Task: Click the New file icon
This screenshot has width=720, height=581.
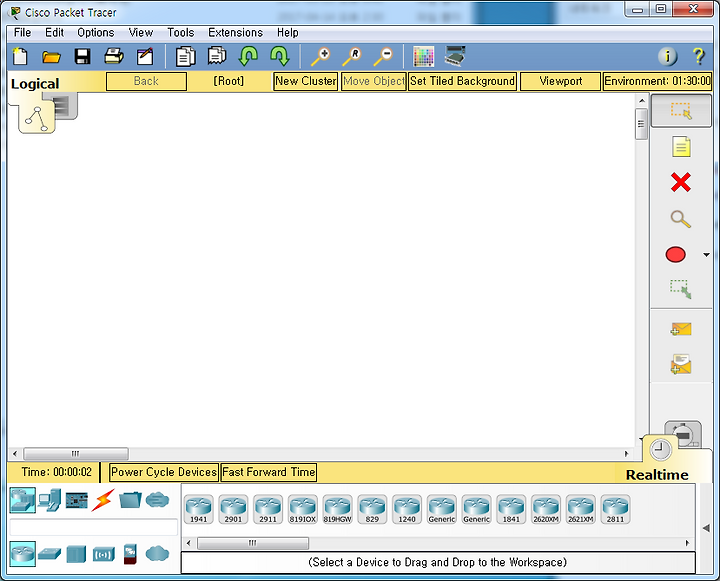Action: (20, 56)
